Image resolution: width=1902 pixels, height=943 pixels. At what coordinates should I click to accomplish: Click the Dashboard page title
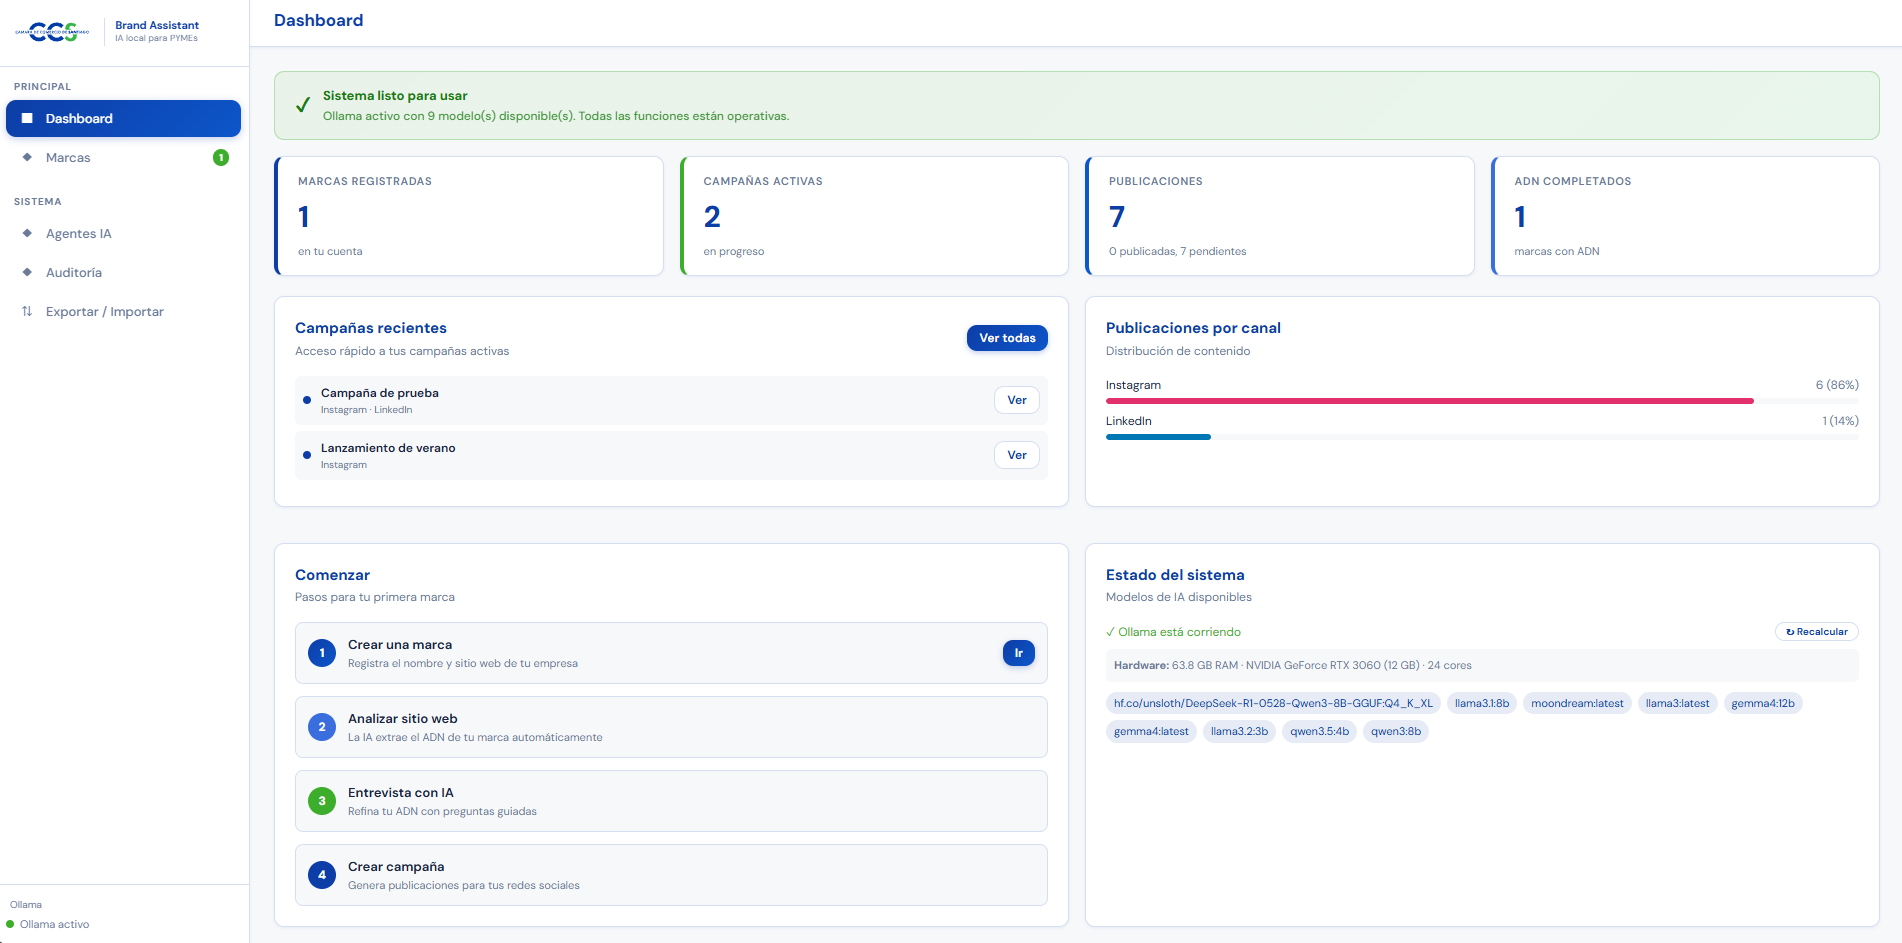point(318,20)
